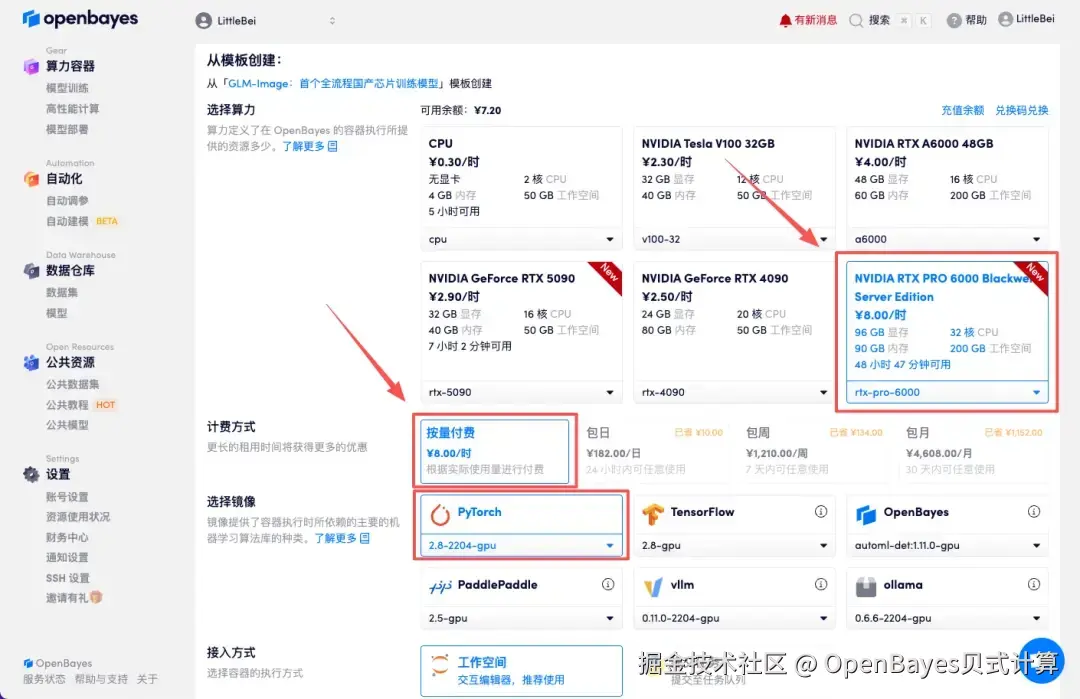Show info for TensorFlow image

click(x=821, y=512)
